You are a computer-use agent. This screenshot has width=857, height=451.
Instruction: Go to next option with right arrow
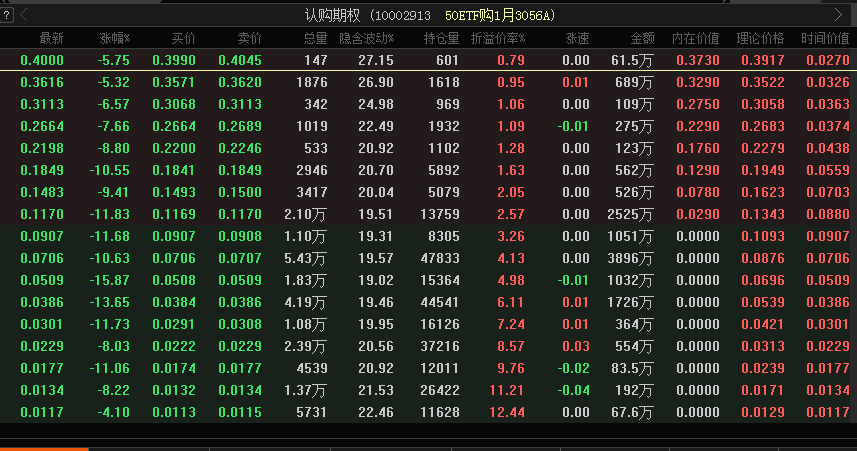point(838,15)
